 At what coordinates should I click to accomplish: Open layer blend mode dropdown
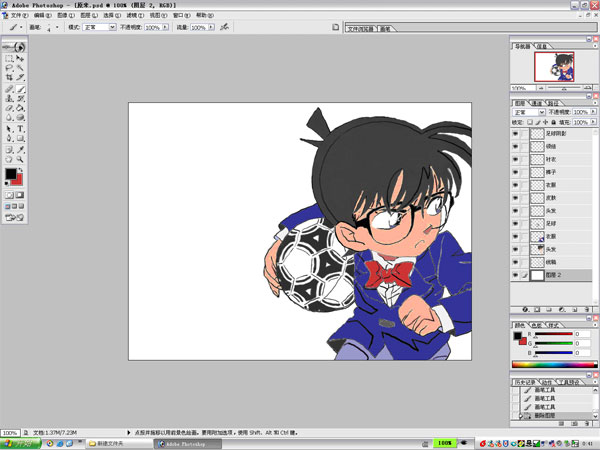coord(541,112)
